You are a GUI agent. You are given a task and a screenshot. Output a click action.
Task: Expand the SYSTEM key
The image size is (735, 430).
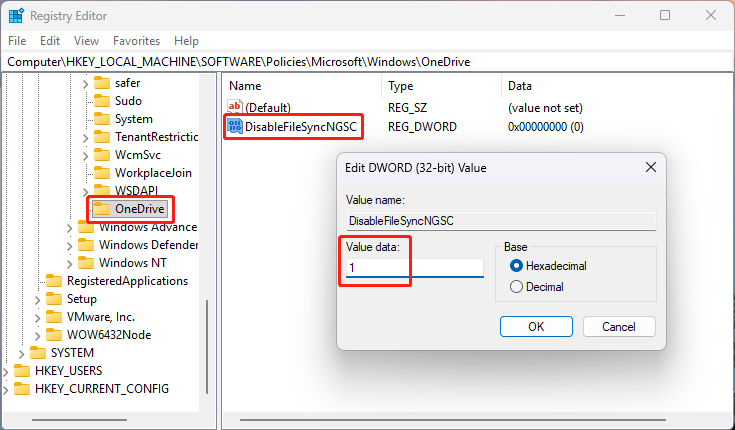(22, 353)
